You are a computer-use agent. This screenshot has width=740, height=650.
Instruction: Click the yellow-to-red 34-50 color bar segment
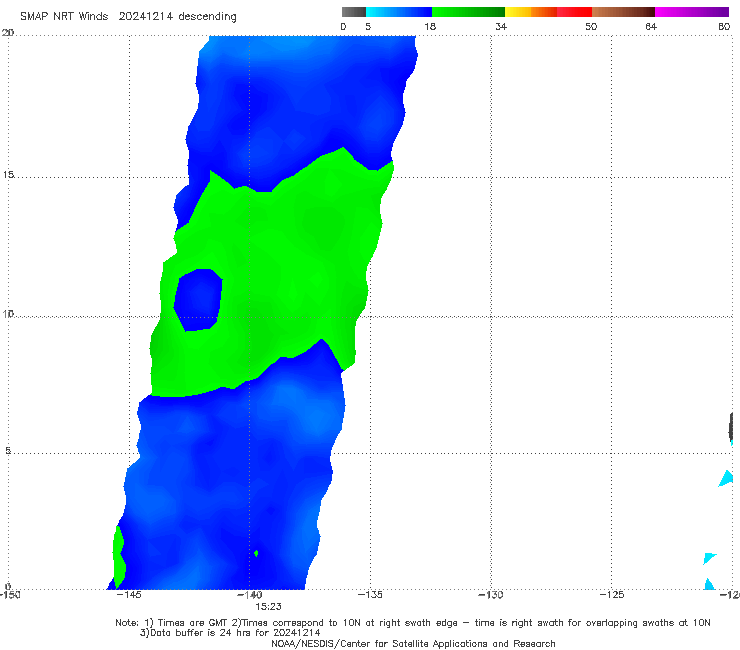pos(548,12)
